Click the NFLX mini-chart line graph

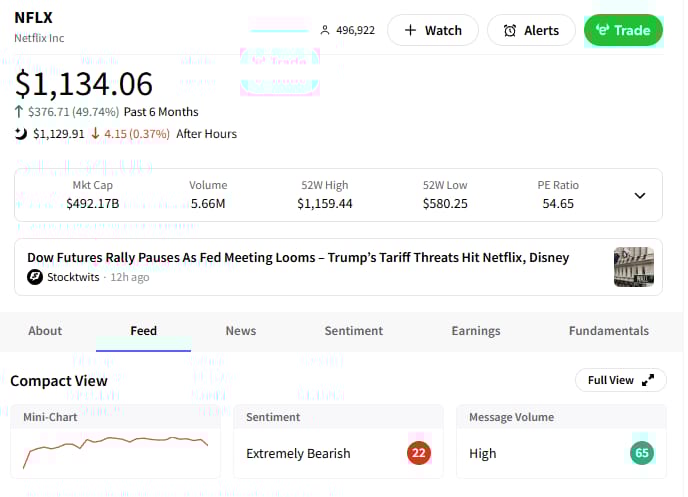click(115, 452)
